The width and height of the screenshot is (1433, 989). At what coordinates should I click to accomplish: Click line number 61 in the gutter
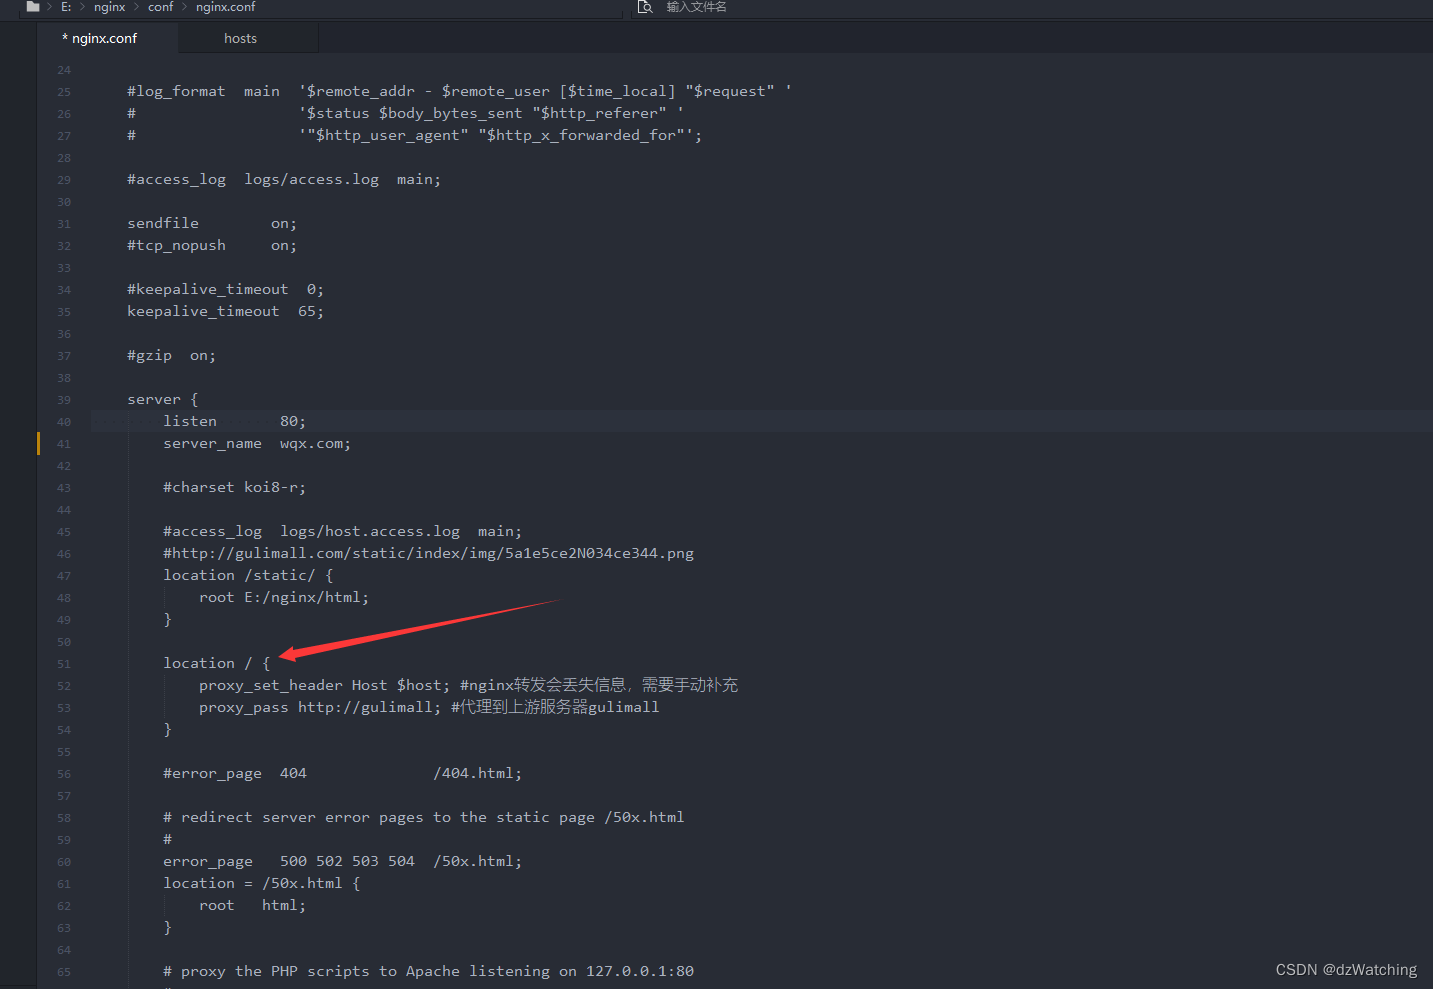[64, 884]
